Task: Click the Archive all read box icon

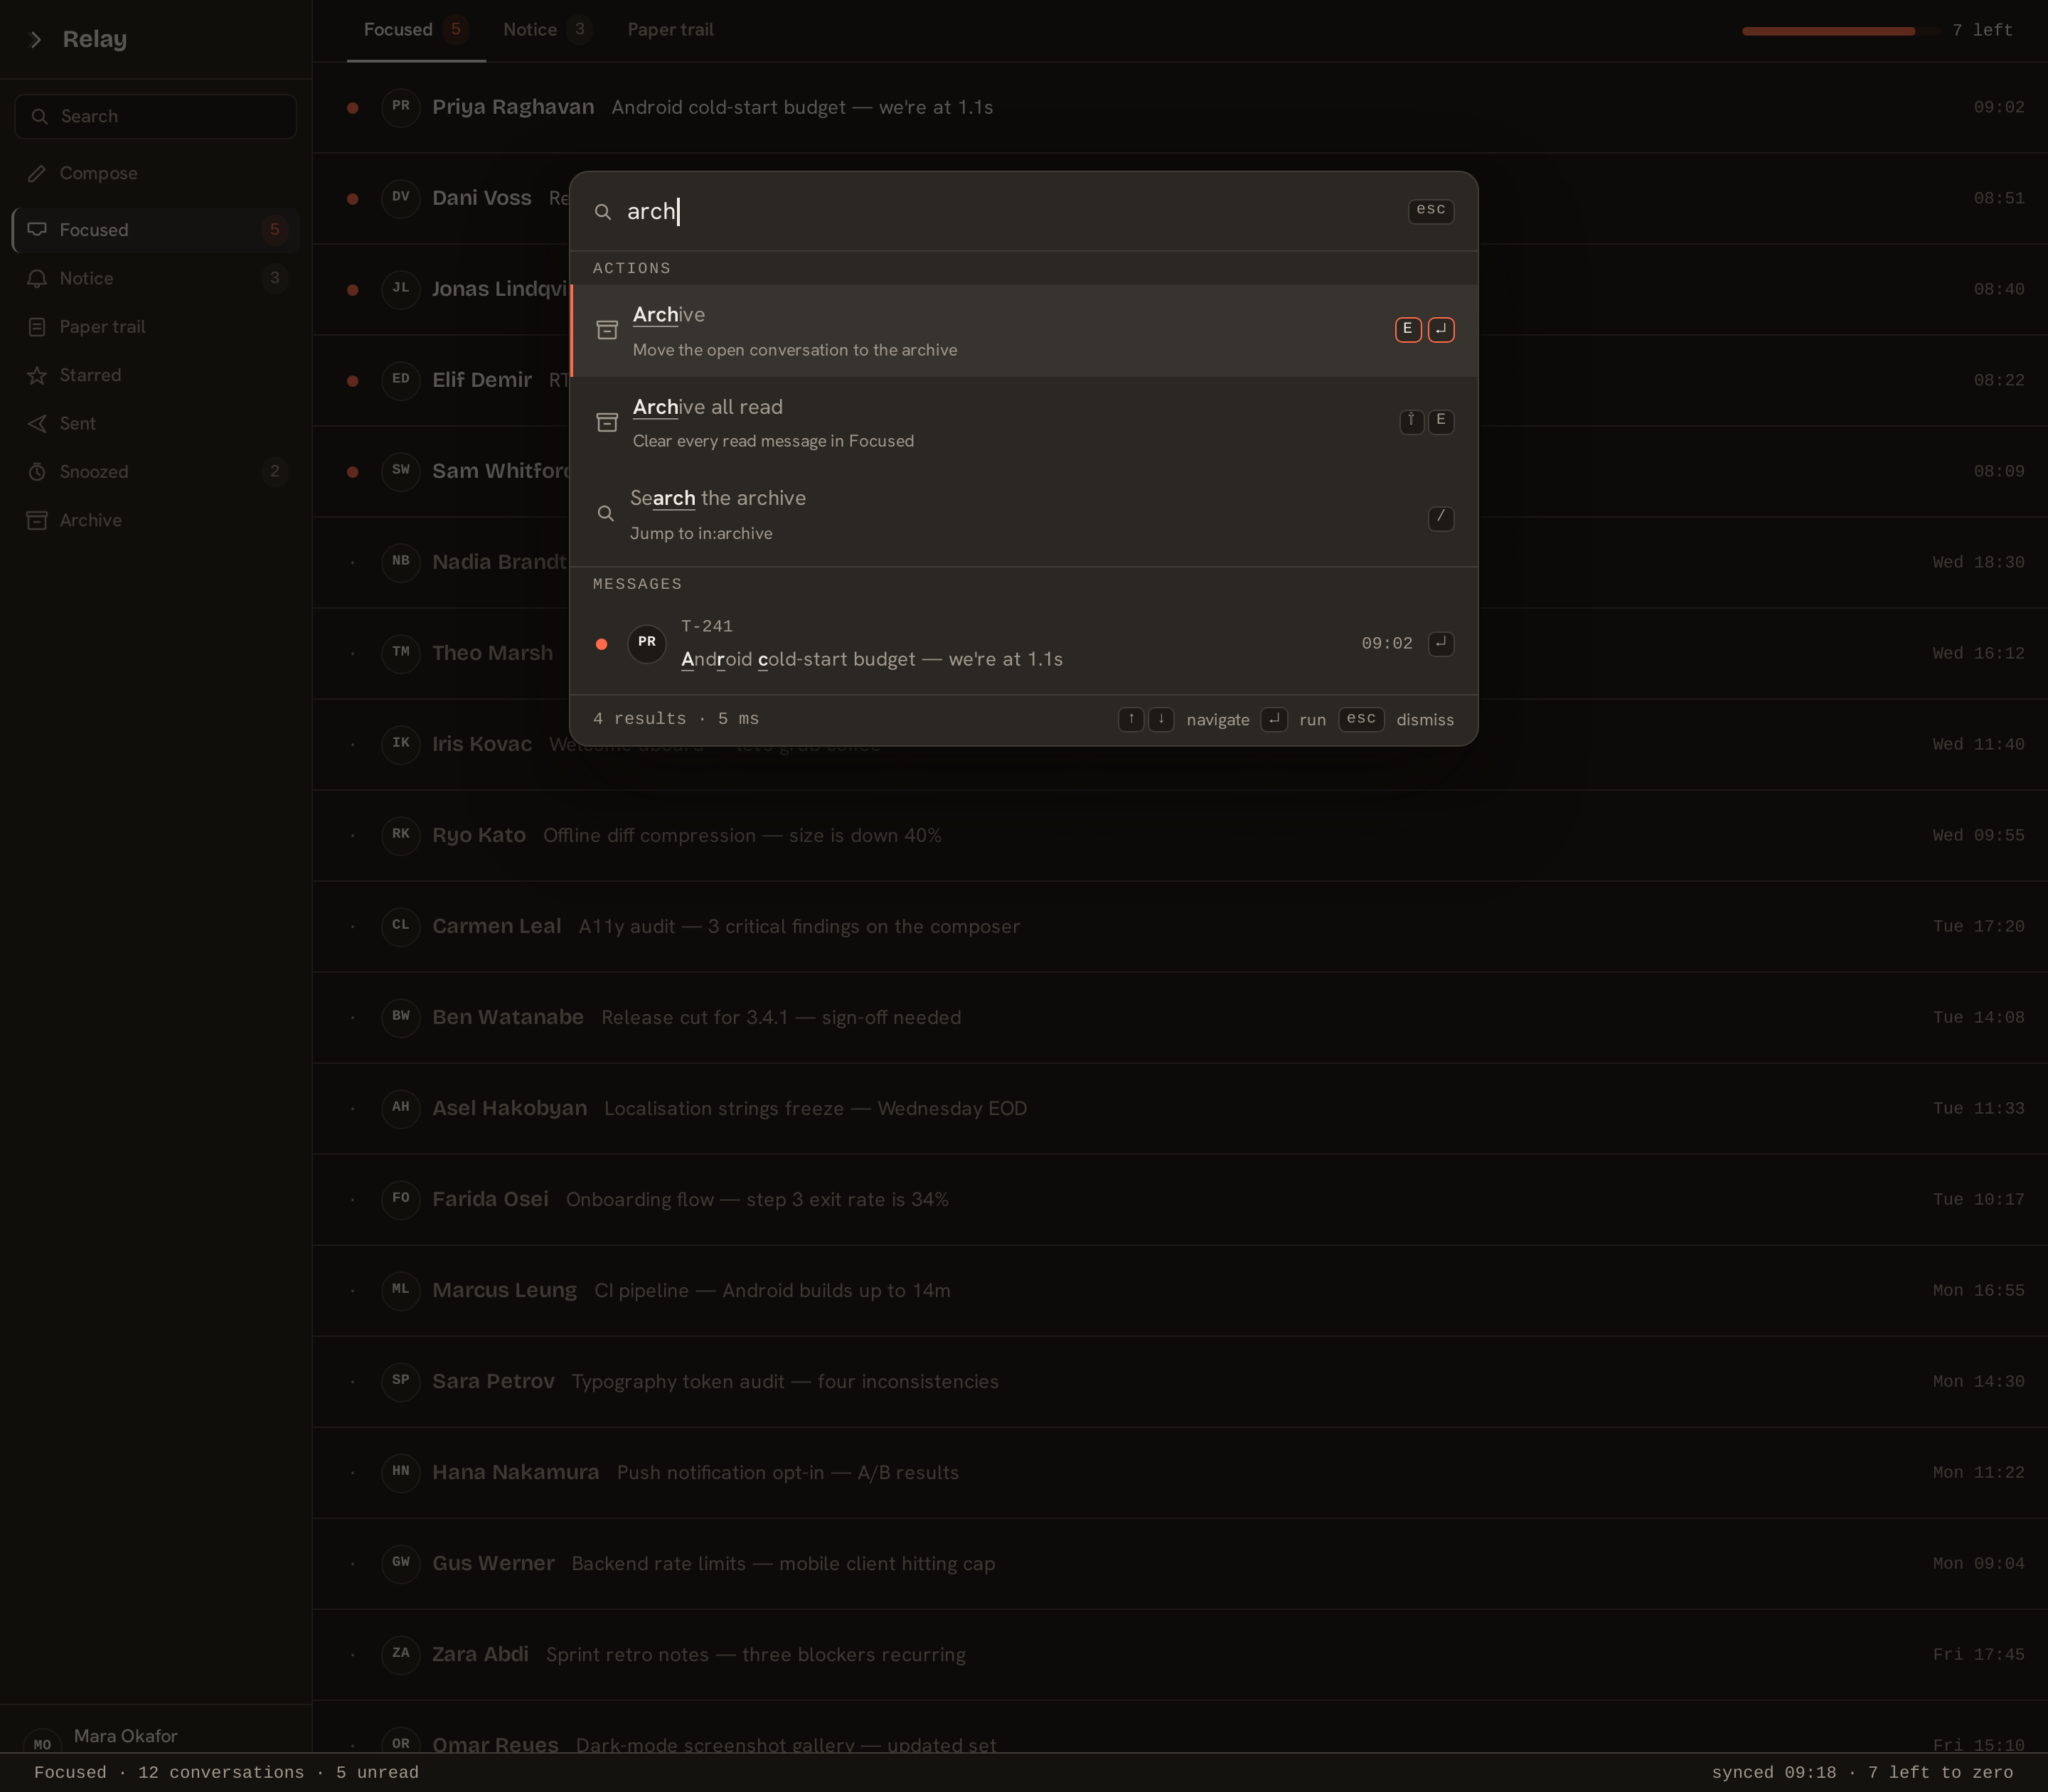Action: [607, 422]
